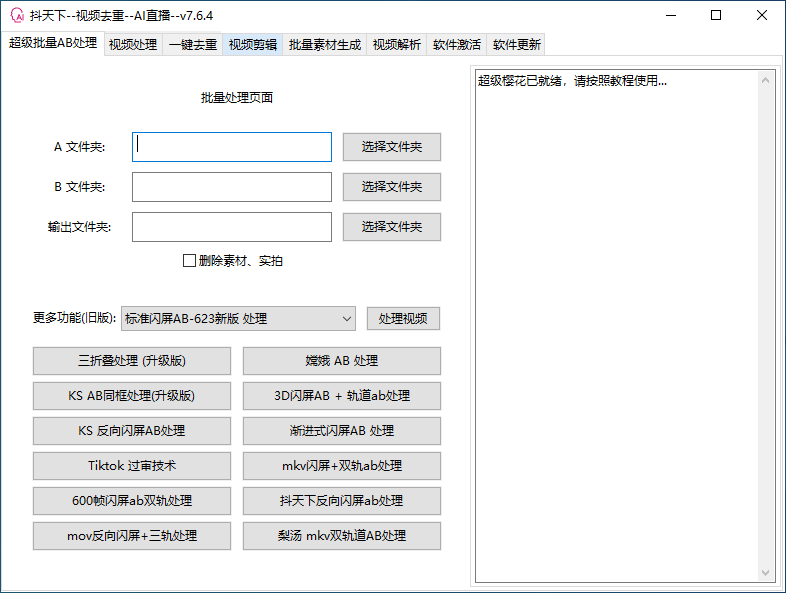Click the log panel scrollbar up arrow
The image size is (786, 593).
click(x=767, y=79)
